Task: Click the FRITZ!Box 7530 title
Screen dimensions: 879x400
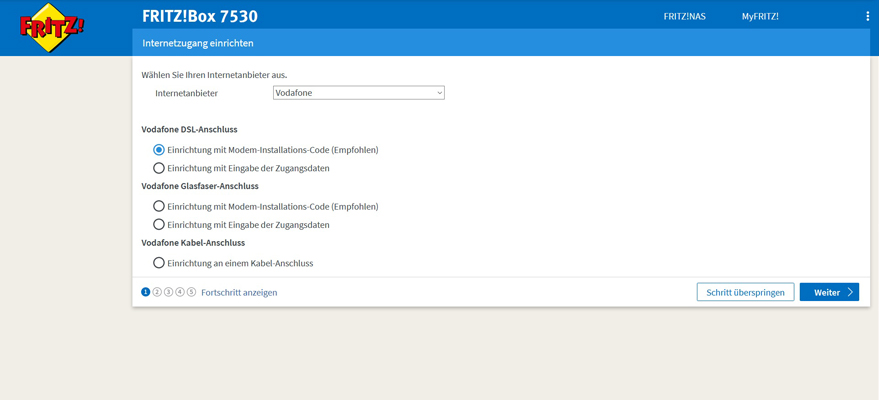Action: pyautogui.click(x=200, y=16)
